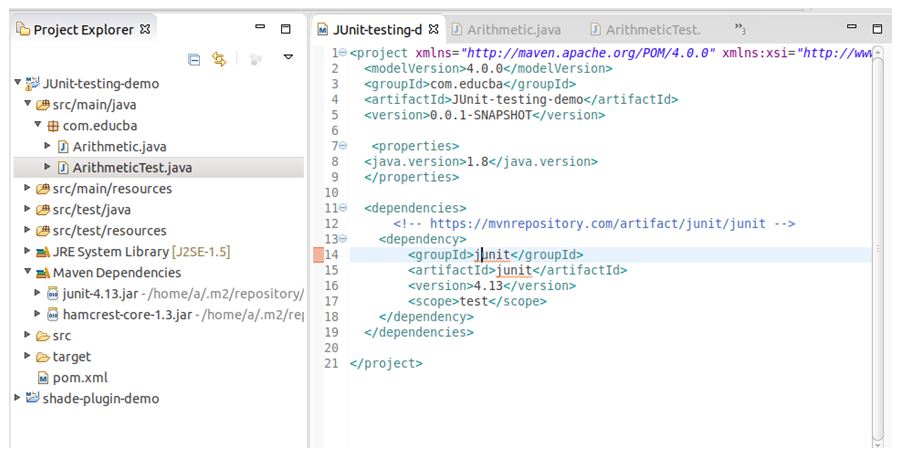
Task: Close the Project Explorer view tab
Action: (145, 29)
